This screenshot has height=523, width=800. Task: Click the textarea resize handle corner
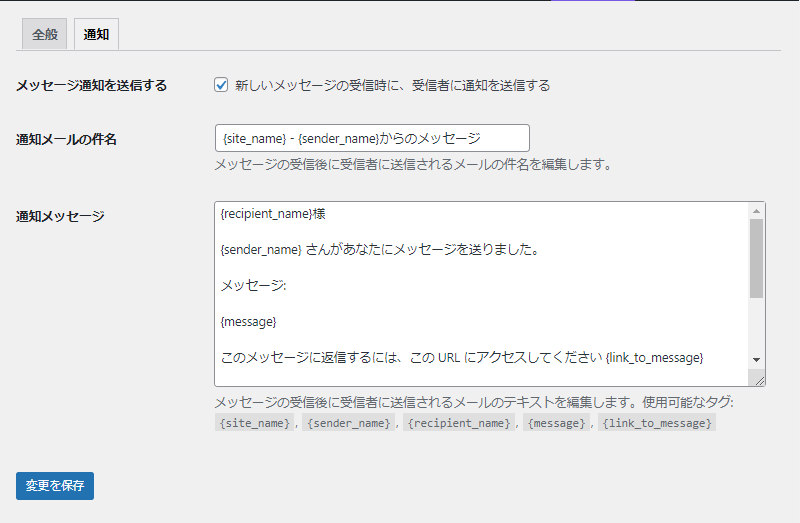[x=759, y=380]
